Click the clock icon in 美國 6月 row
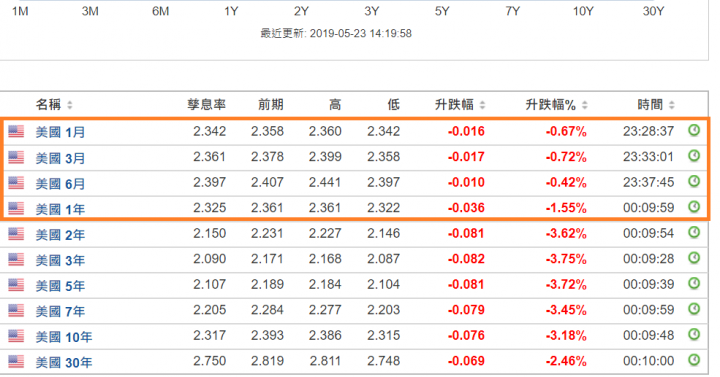This screenshot has height=377, width=720. 694,182
